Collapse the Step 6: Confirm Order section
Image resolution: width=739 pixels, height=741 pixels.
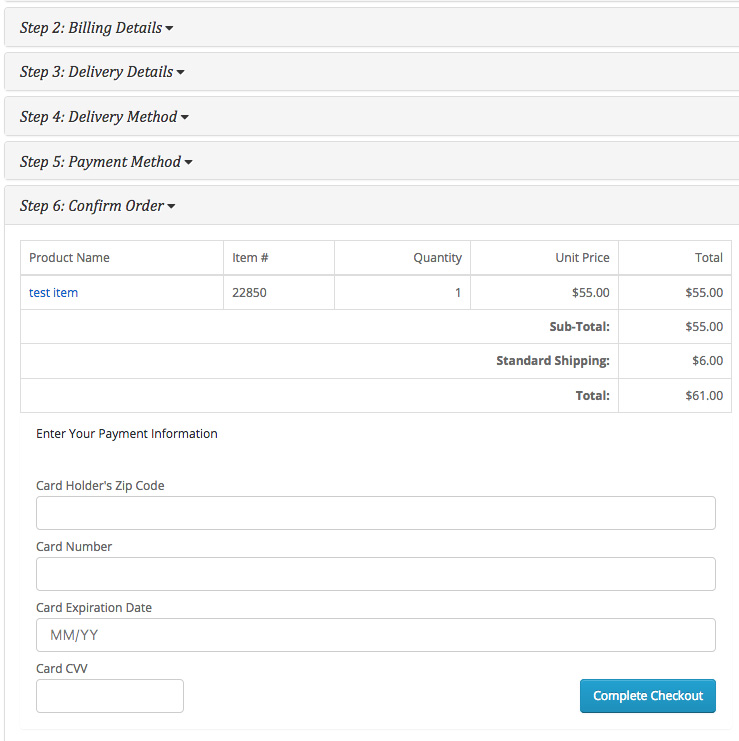pyautogui.click(x=97, y=206)
